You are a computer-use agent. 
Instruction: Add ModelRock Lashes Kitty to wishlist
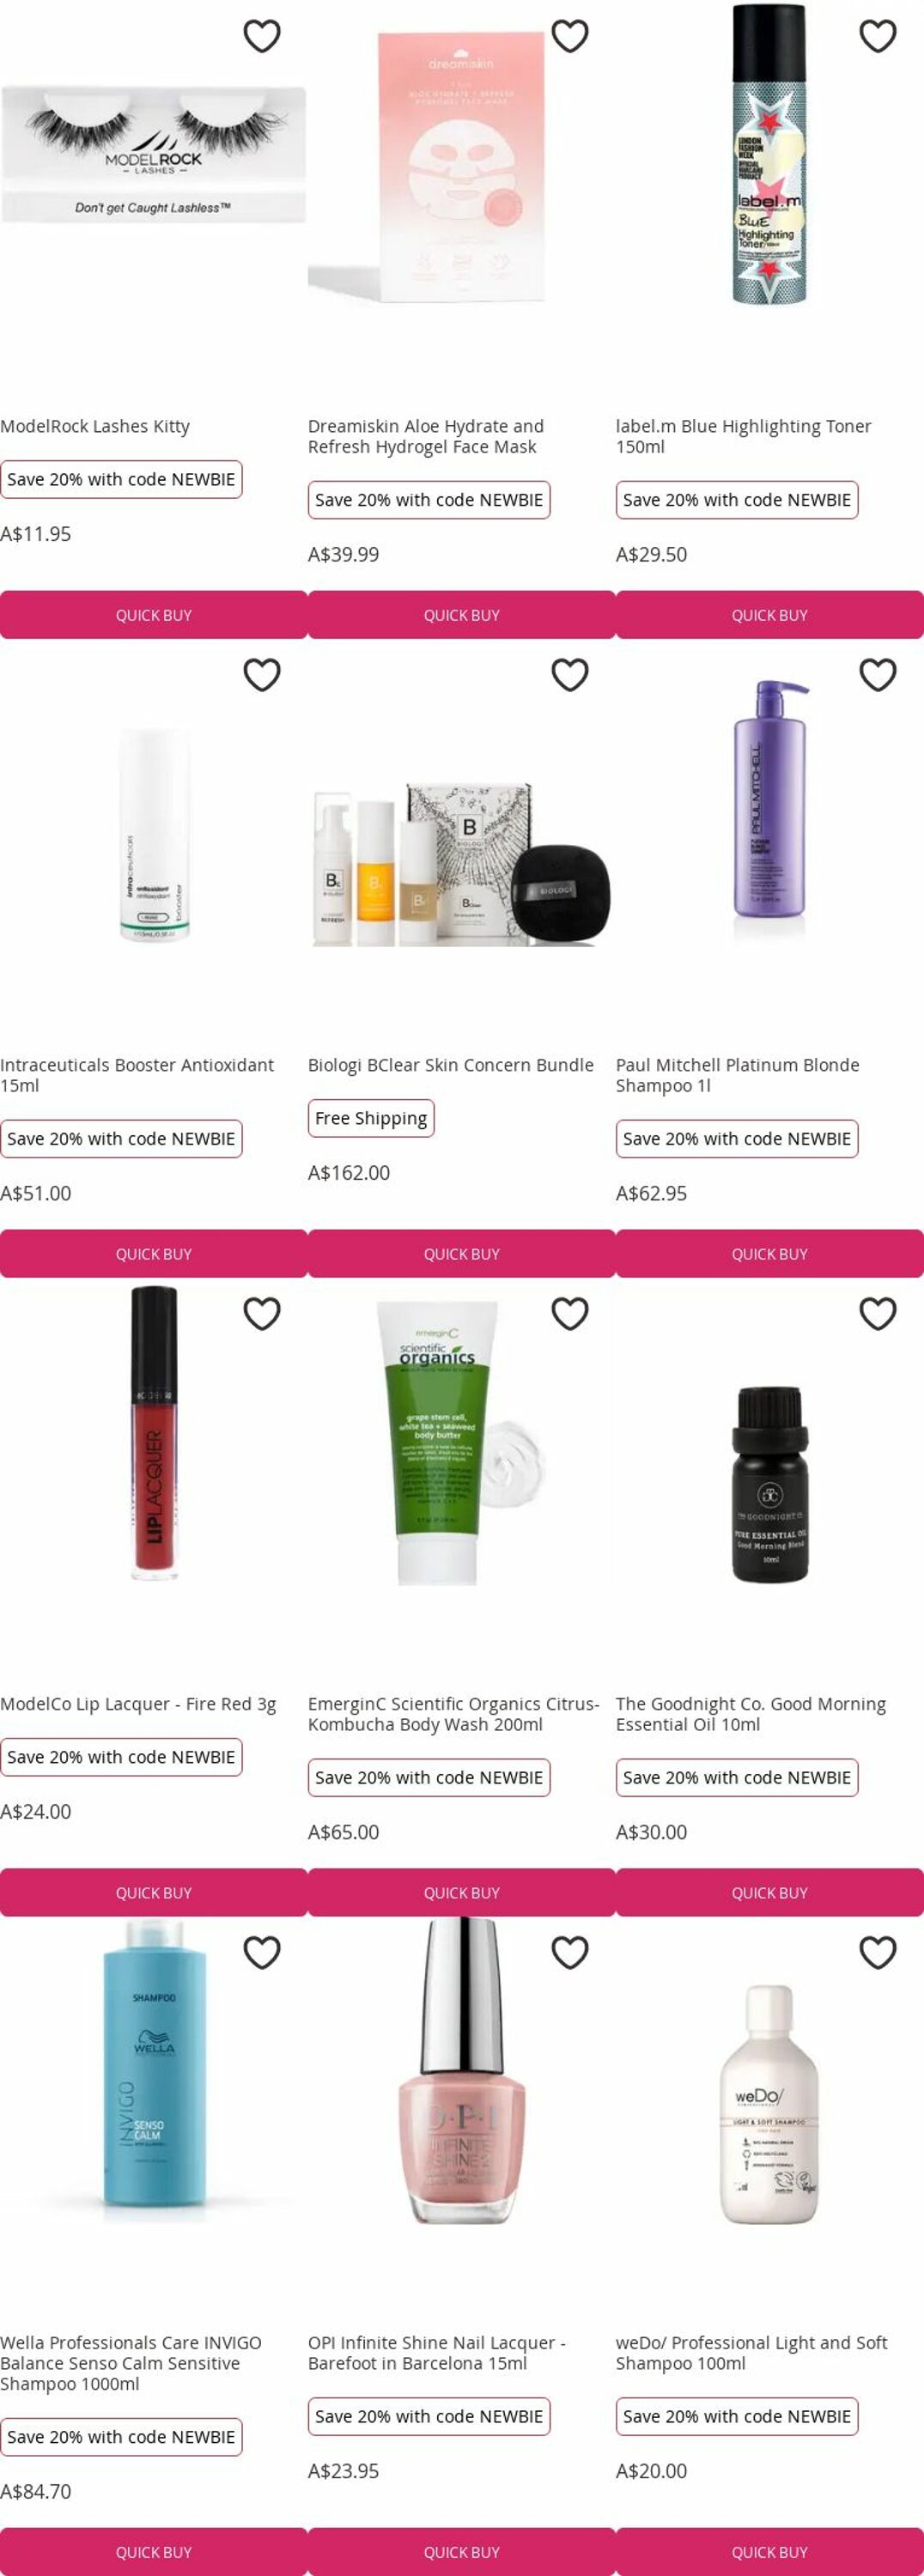262,36
